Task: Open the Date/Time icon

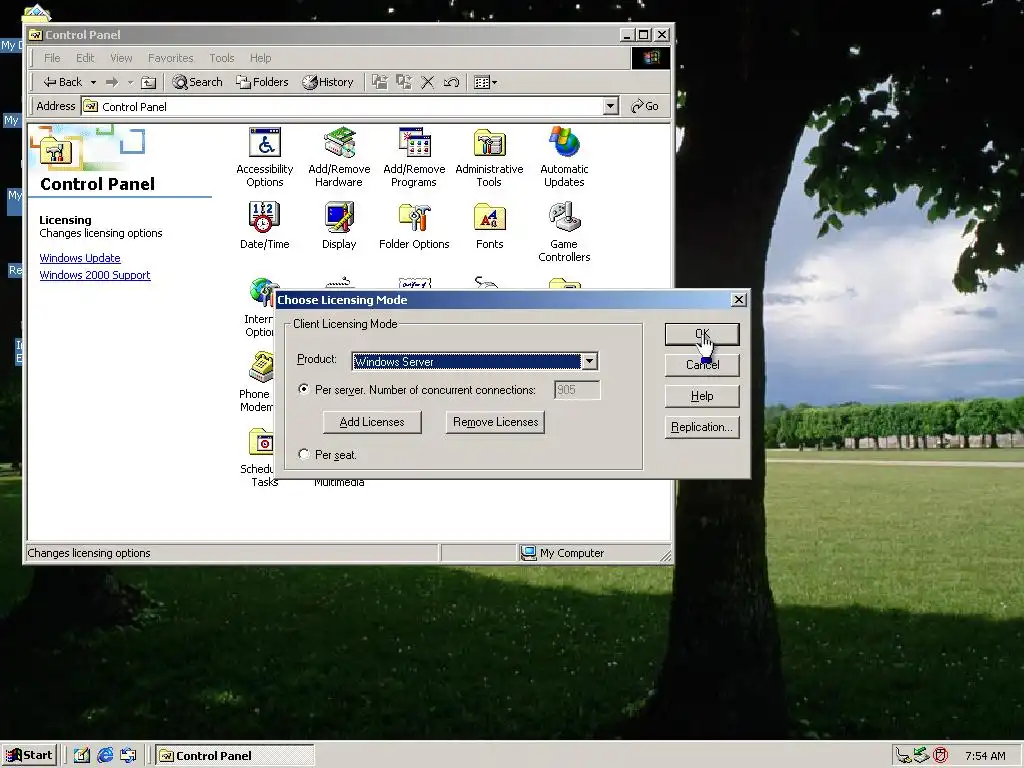Action: point(264,217)
